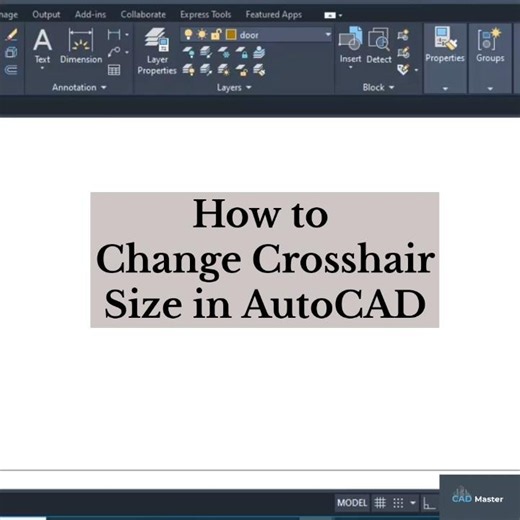Screen dimensions: 520x520
Task: Click the Leader tool icon
Action: click(114, 52)
